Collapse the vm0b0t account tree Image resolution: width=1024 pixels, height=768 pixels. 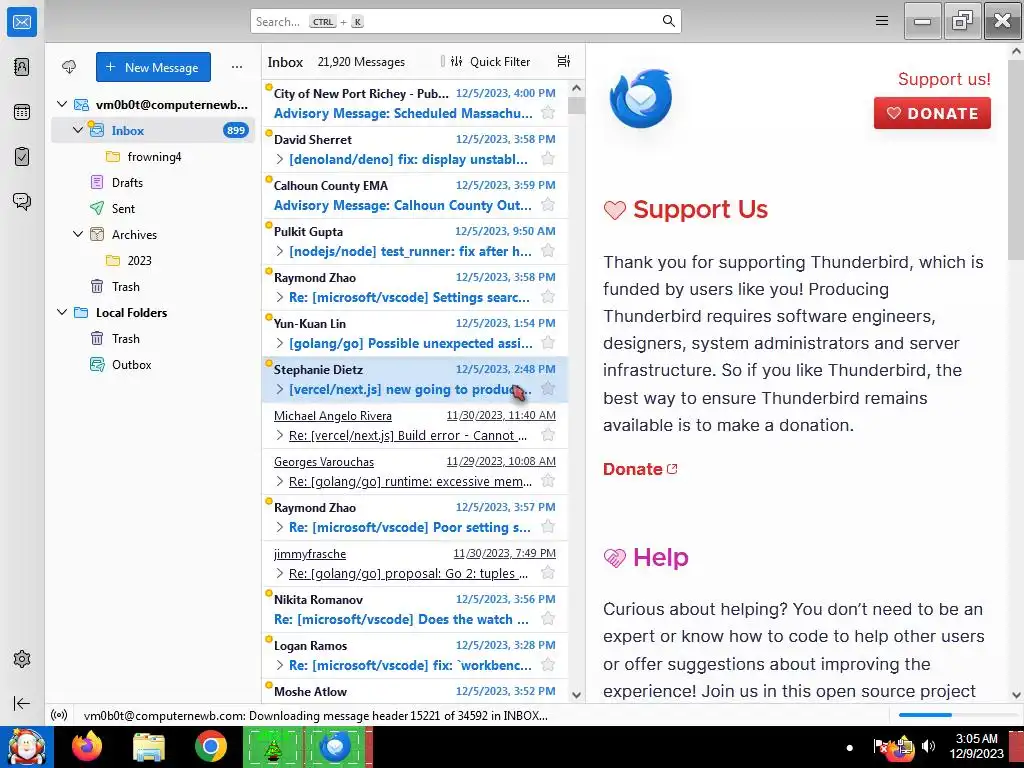coord(62,104)
